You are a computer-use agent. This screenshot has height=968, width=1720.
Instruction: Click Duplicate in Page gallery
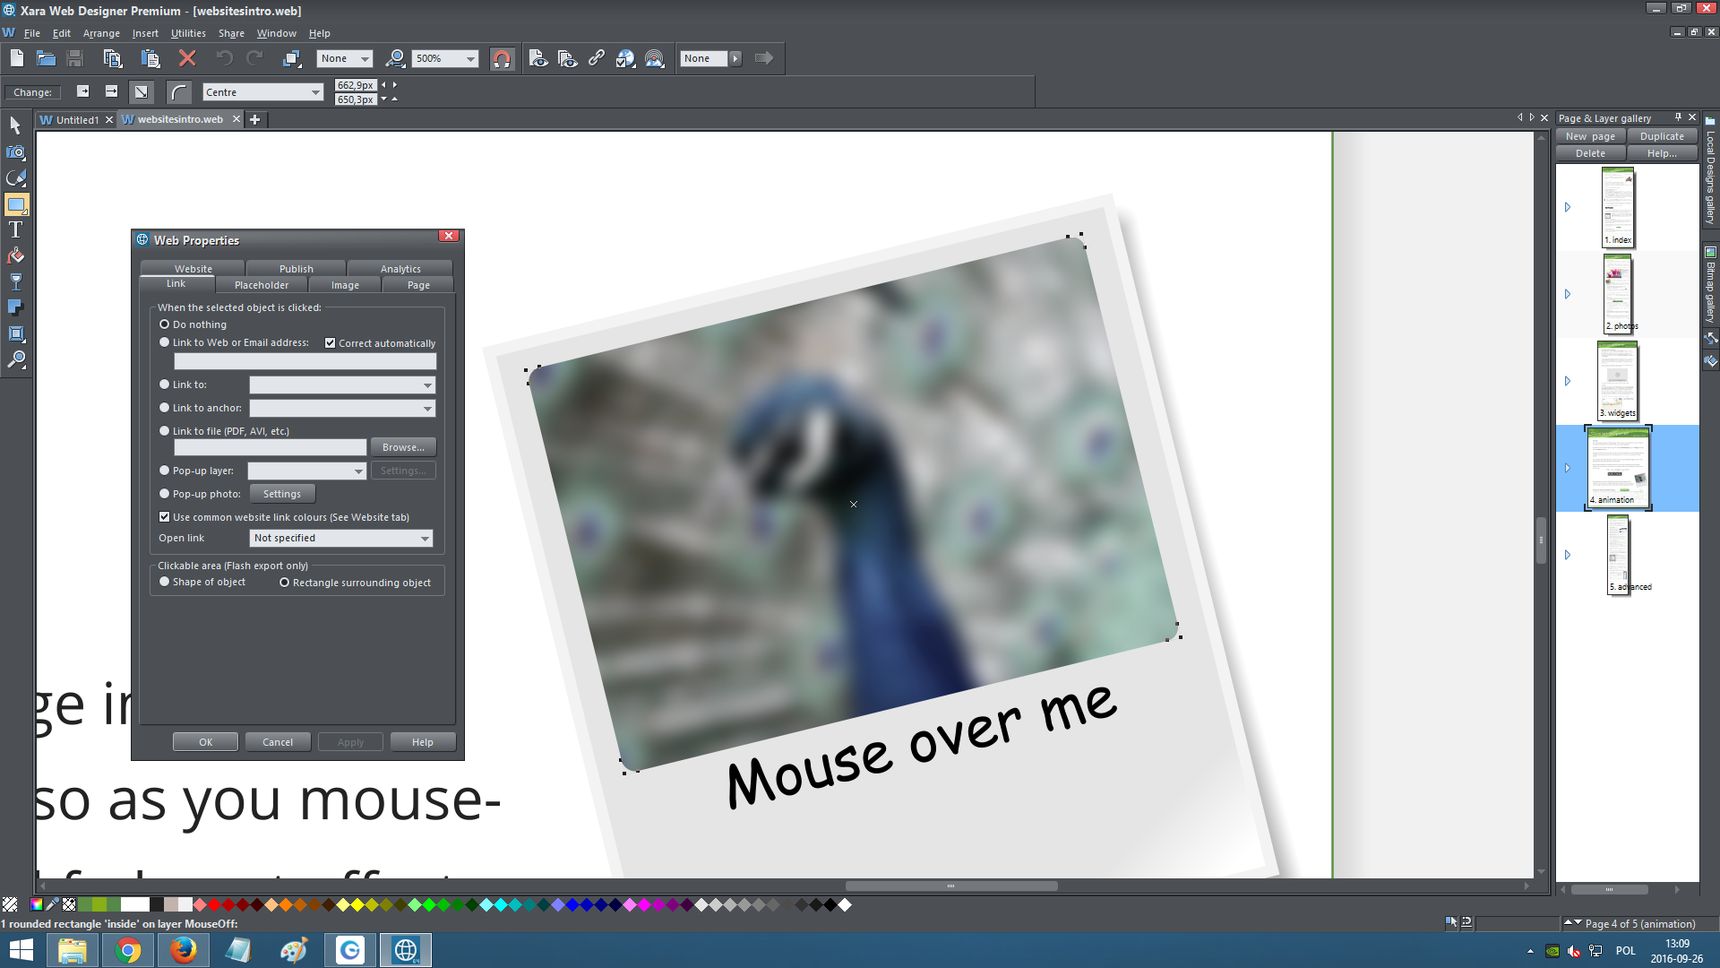tap(1662, 136)
